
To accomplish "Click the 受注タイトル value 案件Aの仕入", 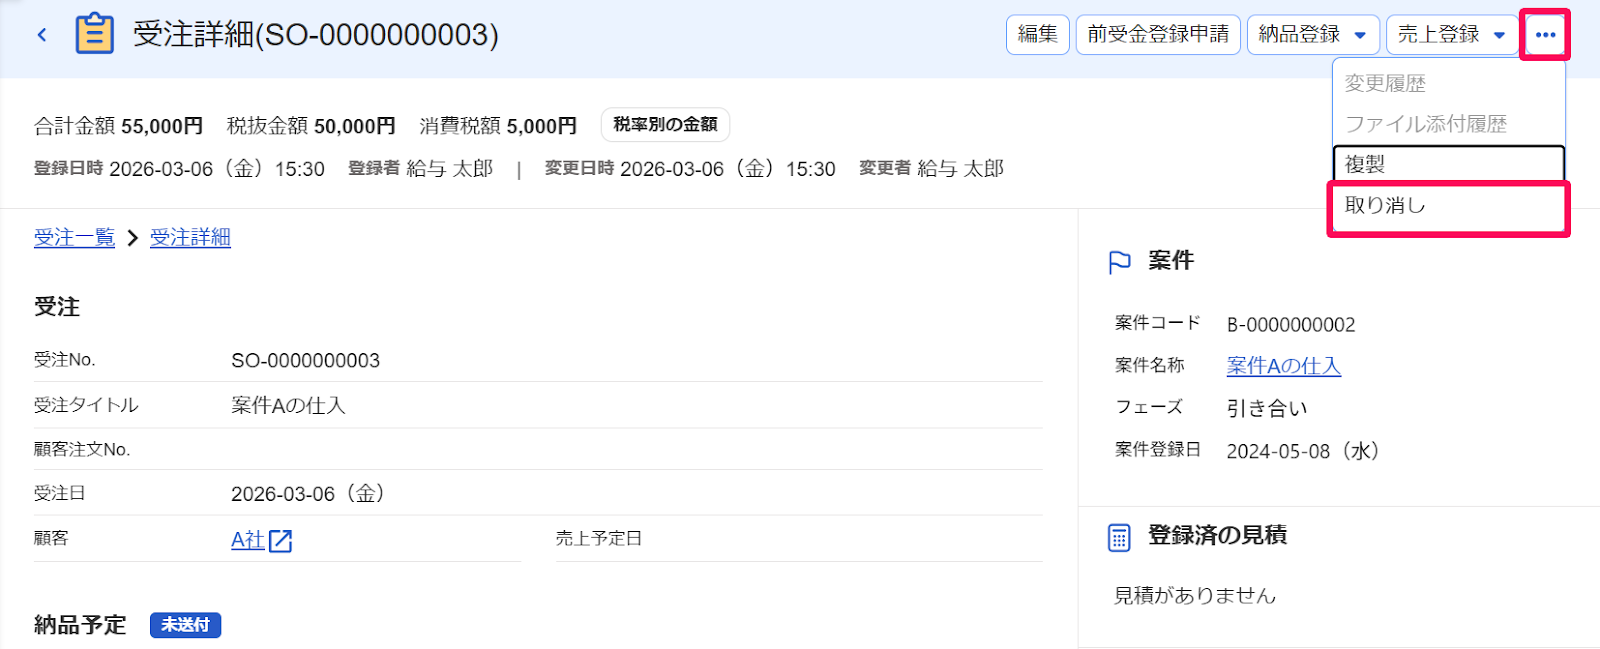I will click(x=288, y=406).
